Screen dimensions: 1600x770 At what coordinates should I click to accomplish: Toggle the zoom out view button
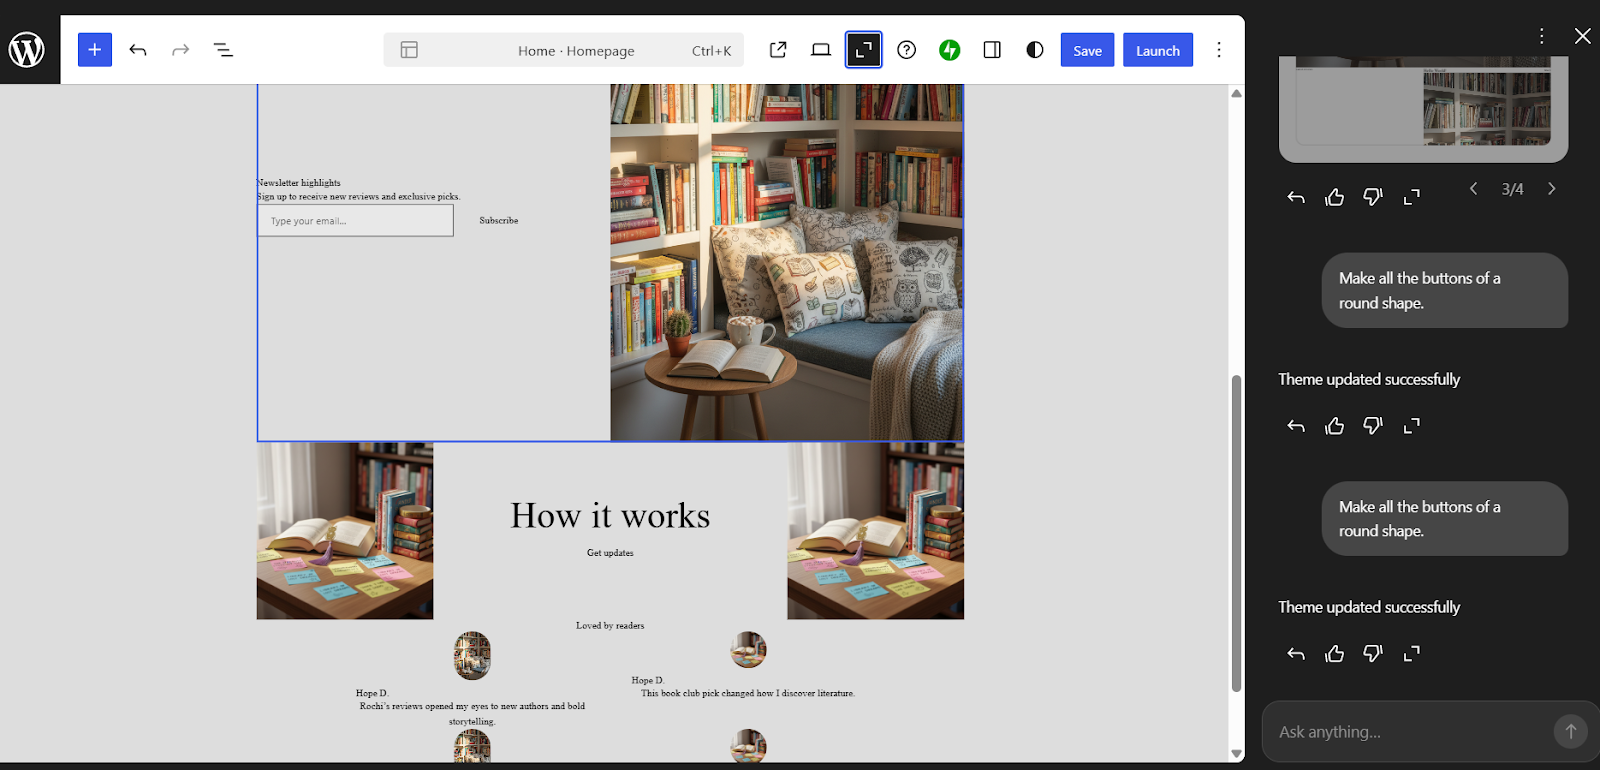coord(864,50)
